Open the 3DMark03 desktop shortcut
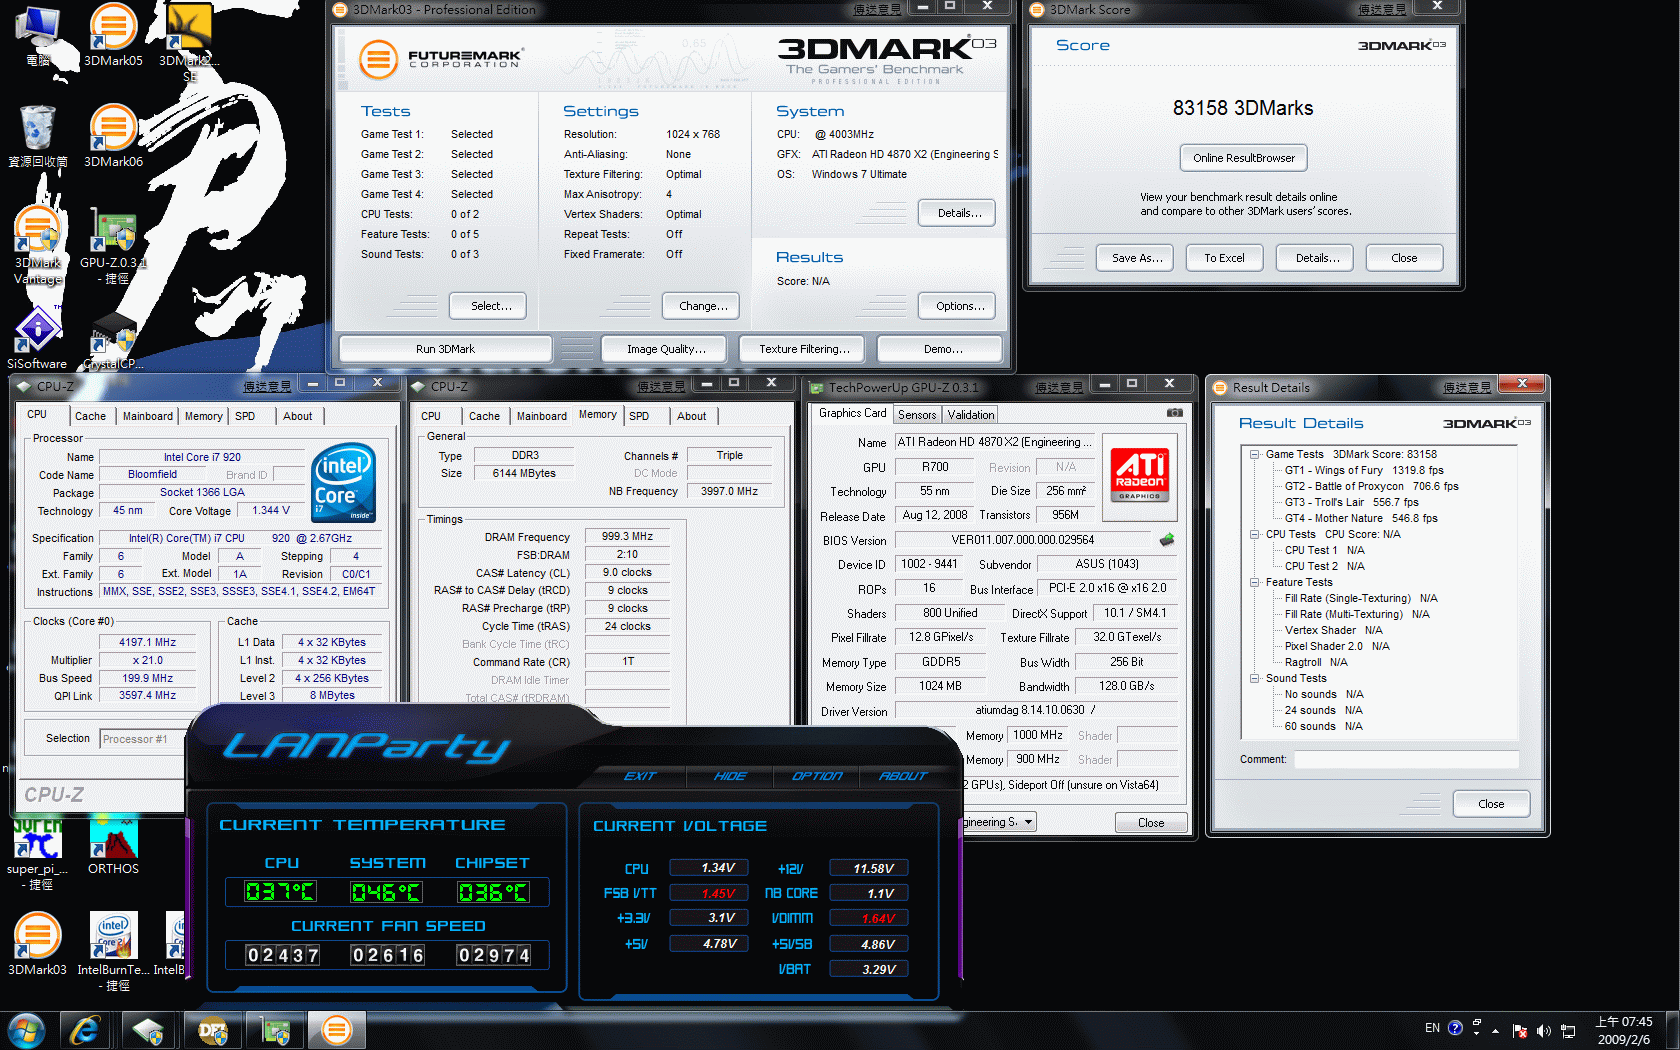This screenshot has height=1050, width=1680. point(38,944)
